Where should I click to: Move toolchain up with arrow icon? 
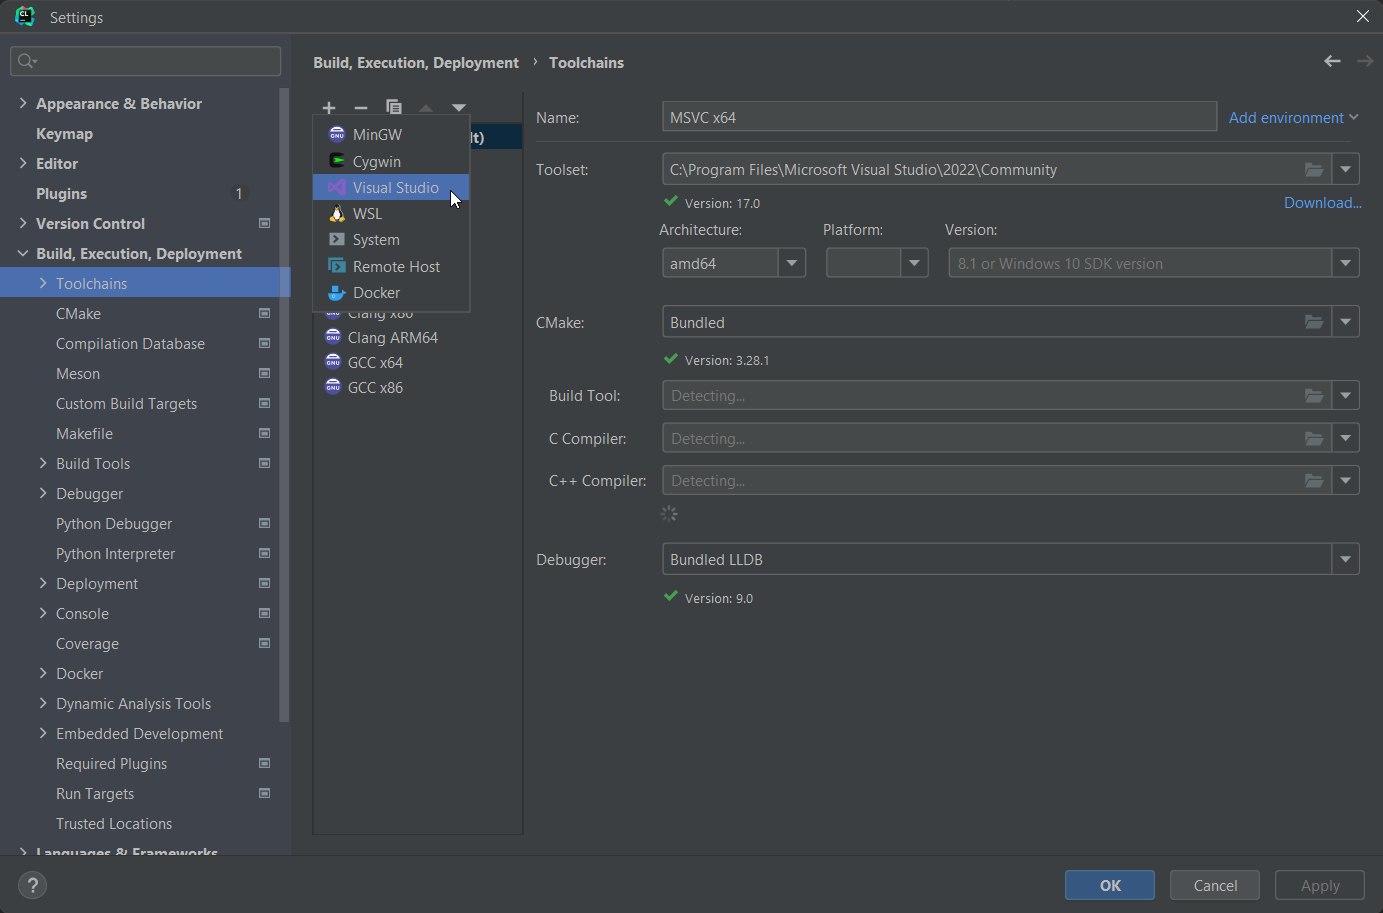[426, 108]
